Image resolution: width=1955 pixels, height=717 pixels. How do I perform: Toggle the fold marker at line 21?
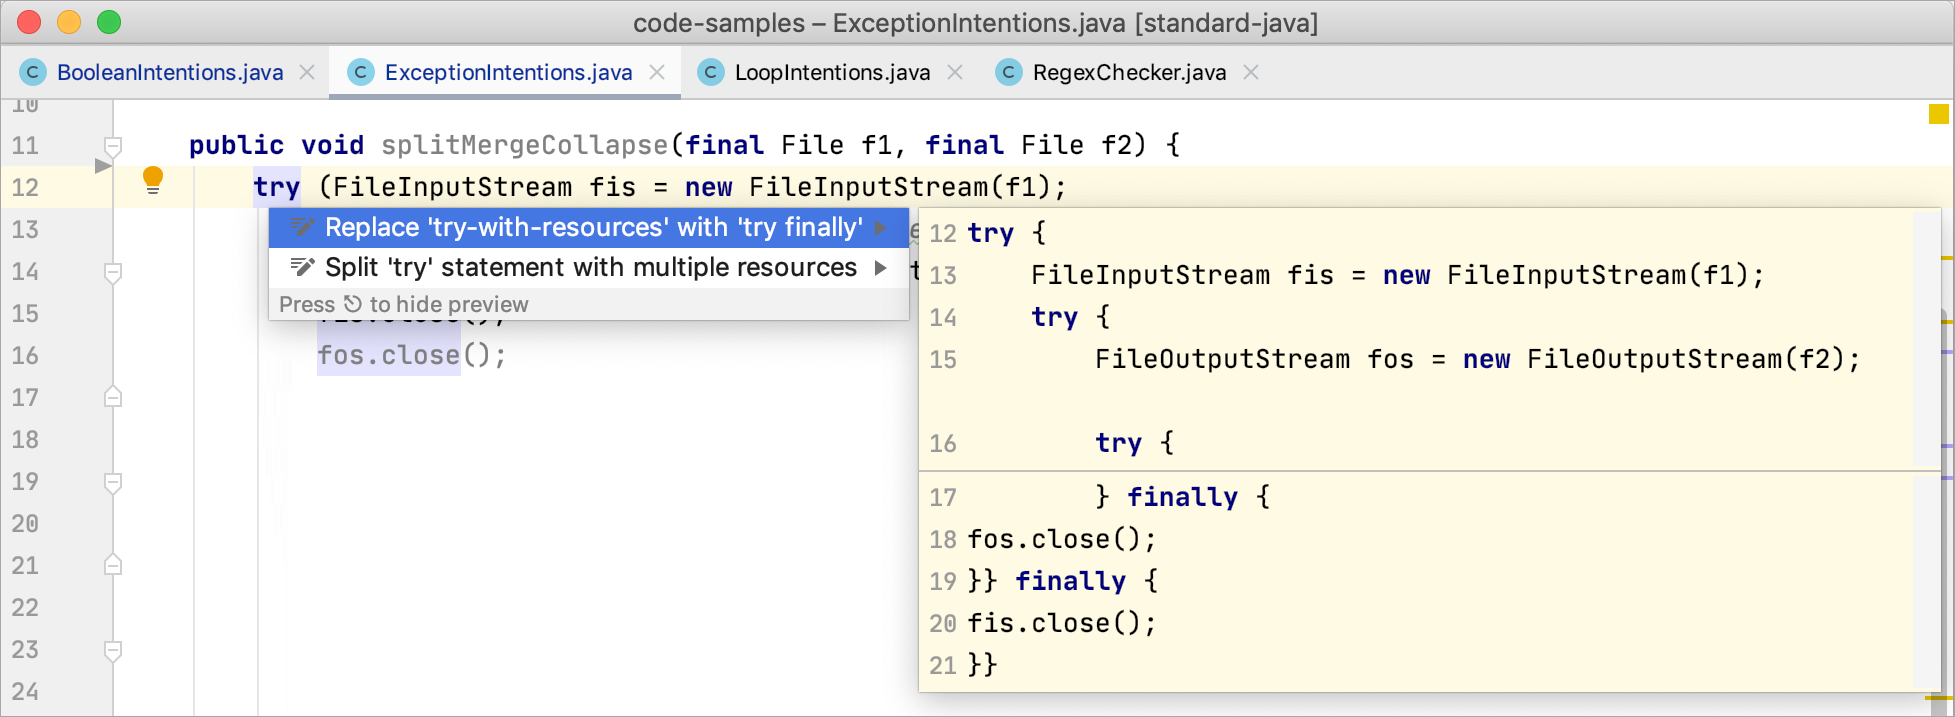point(113,565)
